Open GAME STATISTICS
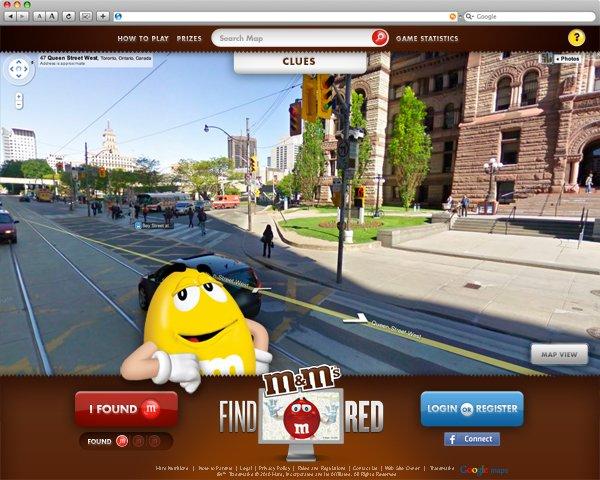The width and height of the screenshot is (600, 480). 427,39
